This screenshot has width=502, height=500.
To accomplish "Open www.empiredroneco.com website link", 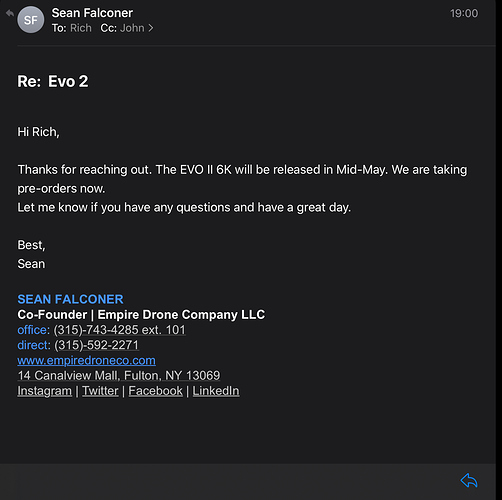I will pyautogui.click(x=86, y=360).
